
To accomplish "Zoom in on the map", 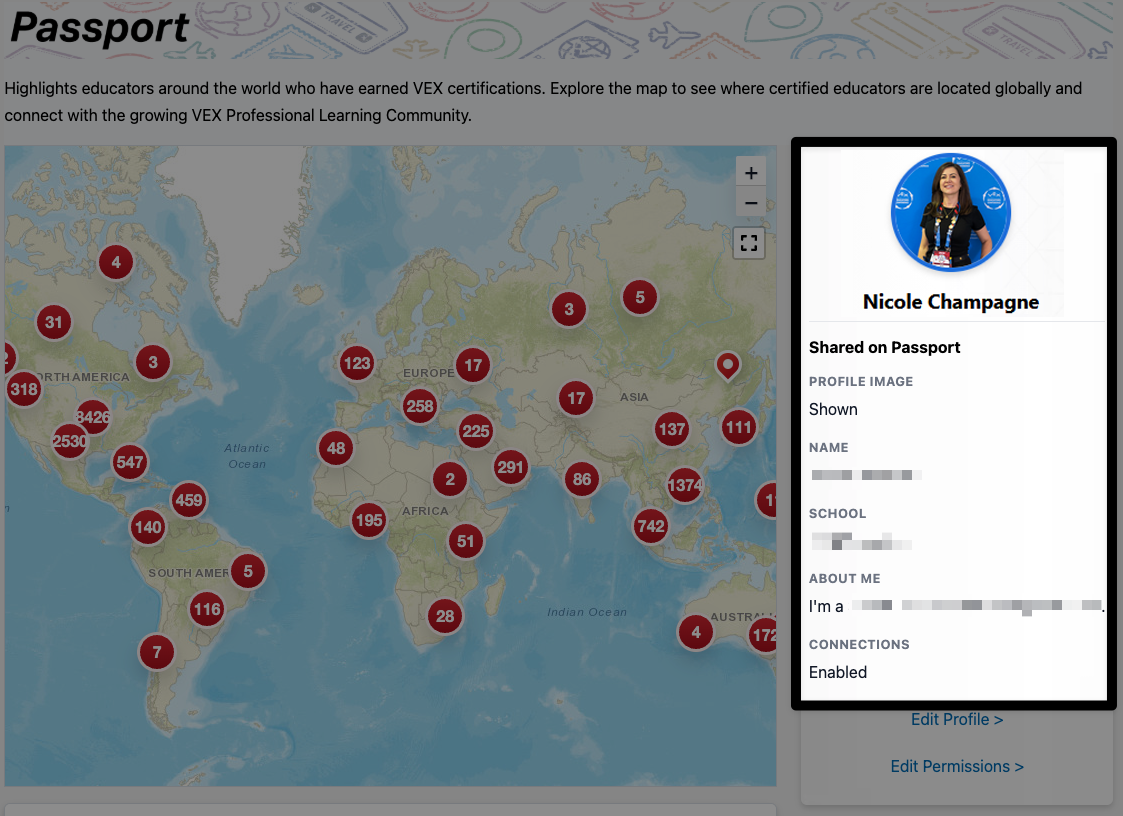I will tap(751, 173).
